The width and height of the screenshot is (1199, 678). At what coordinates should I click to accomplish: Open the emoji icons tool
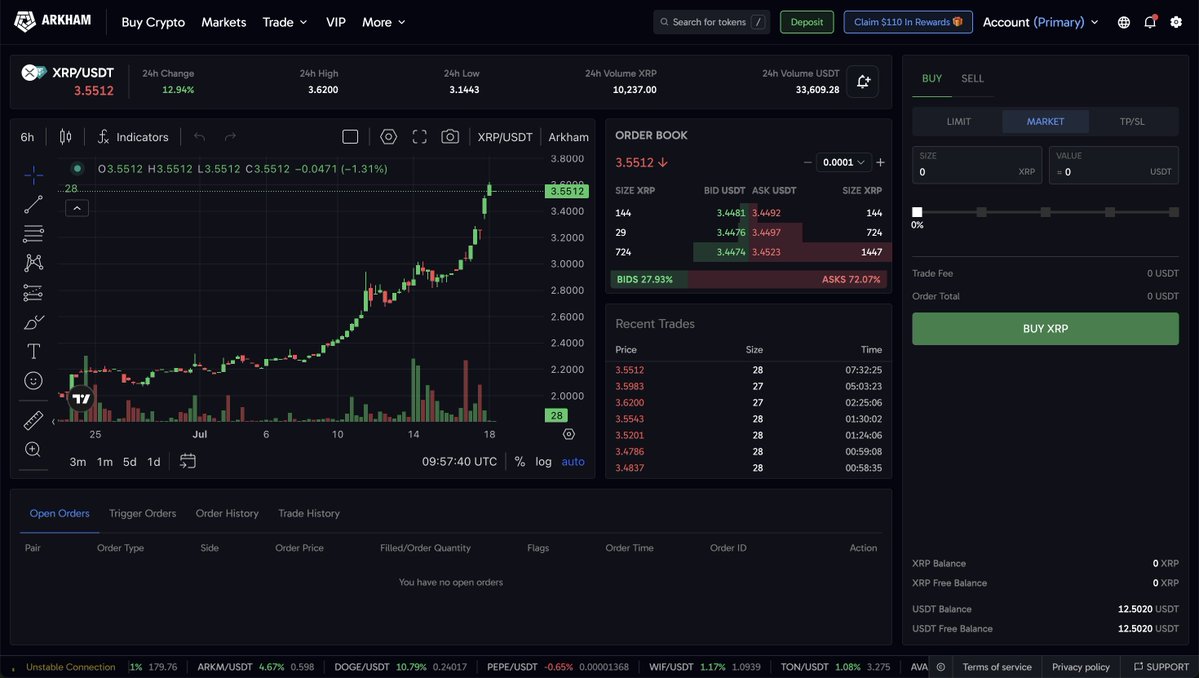(x=33, y=380)
